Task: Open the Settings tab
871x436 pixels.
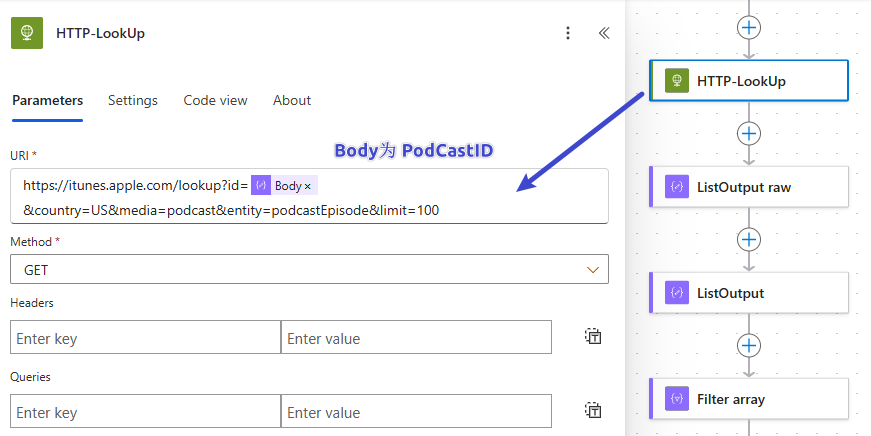Action: pos(133,100)
